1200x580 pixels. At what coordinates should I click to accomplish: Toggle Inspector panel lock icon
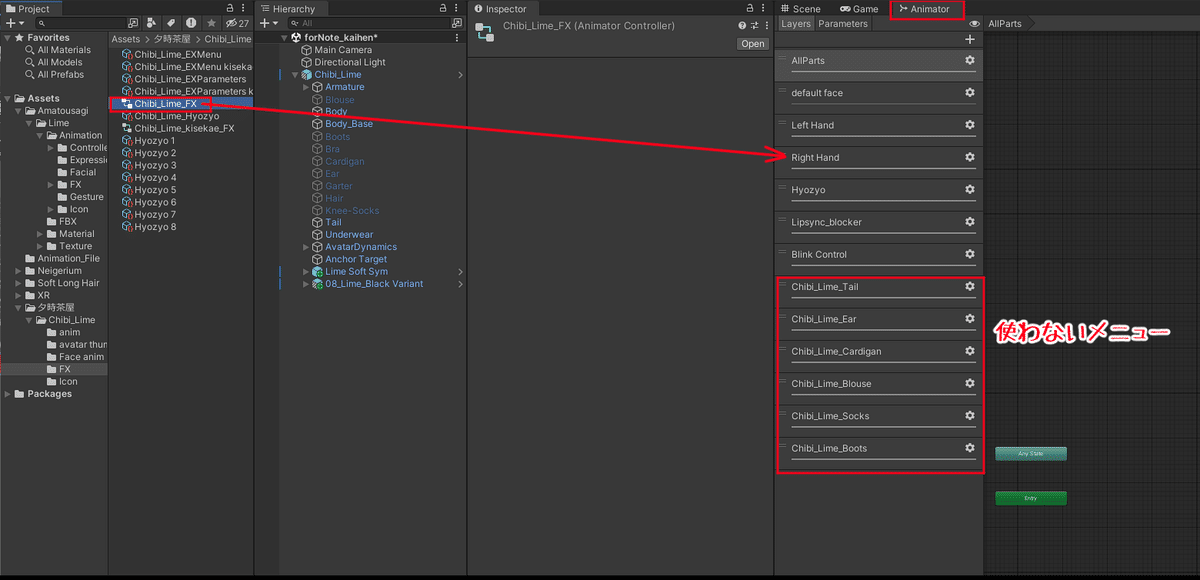coord(751,8)
